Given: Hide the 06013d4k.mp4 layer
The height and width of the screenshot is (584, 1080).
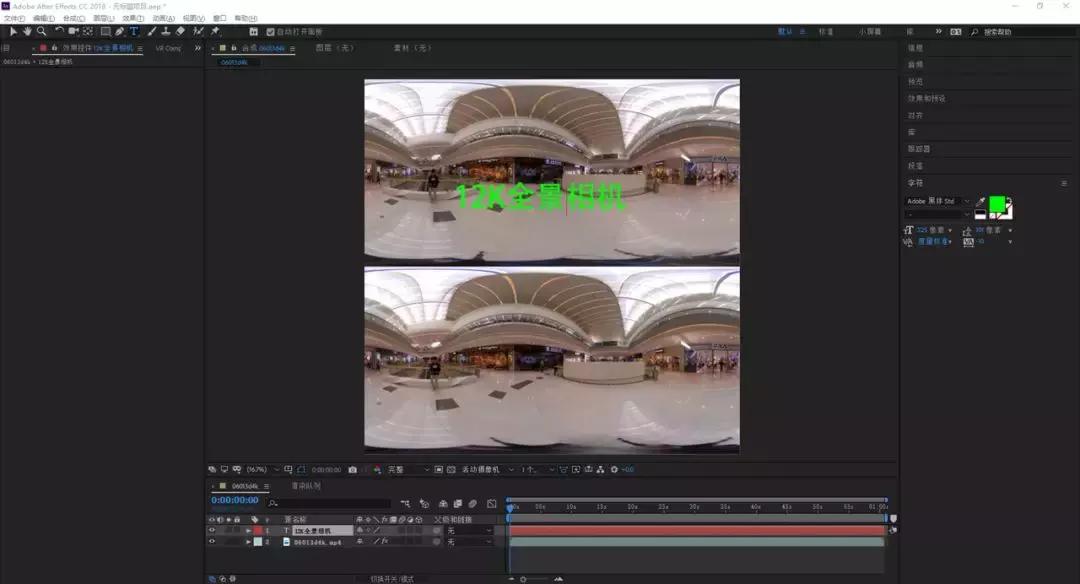Looking at the screenshot, I should pyautogui.click(x=211, y=542).
